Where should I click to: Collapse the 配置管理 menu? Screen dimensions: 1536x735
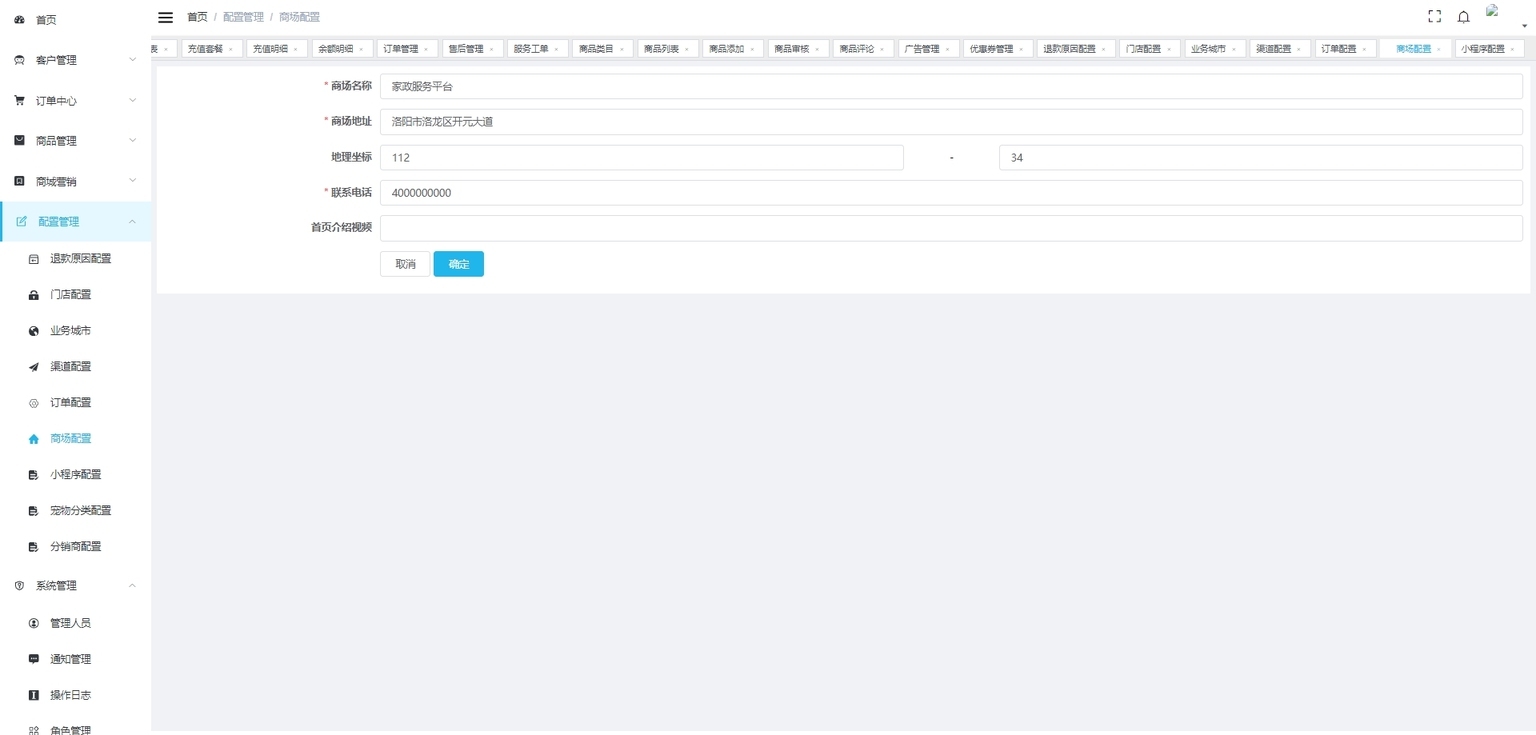pyautogui.click(x=76, y=222)
